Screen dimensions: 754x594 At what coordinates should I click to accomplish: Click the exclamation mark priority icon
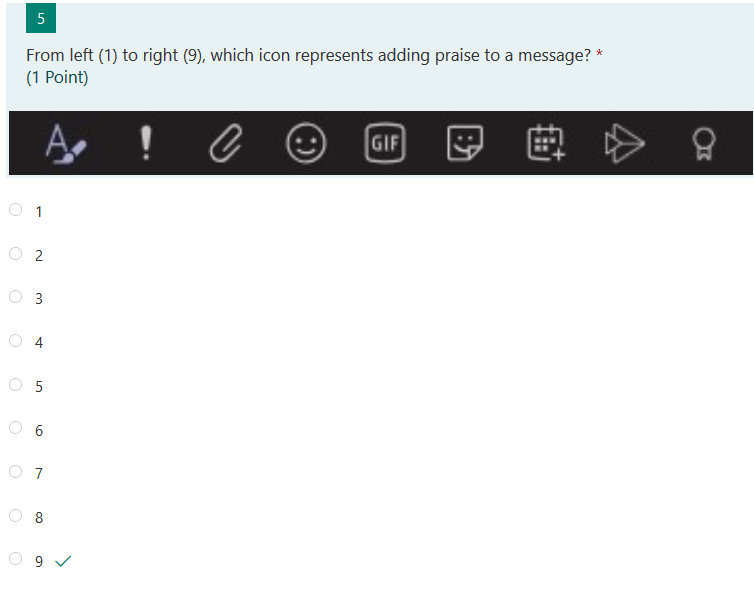point(146,143)
